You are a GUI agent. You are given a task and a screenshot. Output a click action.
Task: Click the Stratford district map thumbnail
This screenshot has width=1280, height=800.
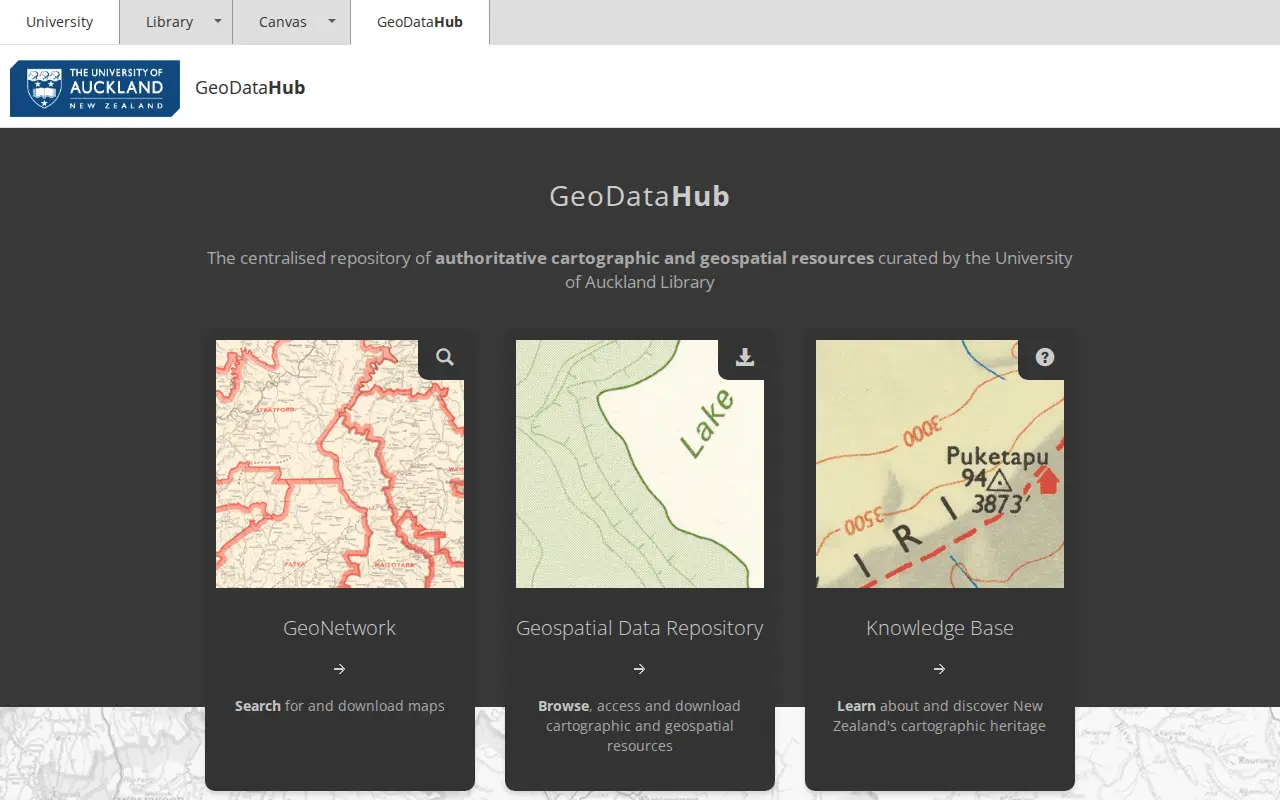coord(340,464)
